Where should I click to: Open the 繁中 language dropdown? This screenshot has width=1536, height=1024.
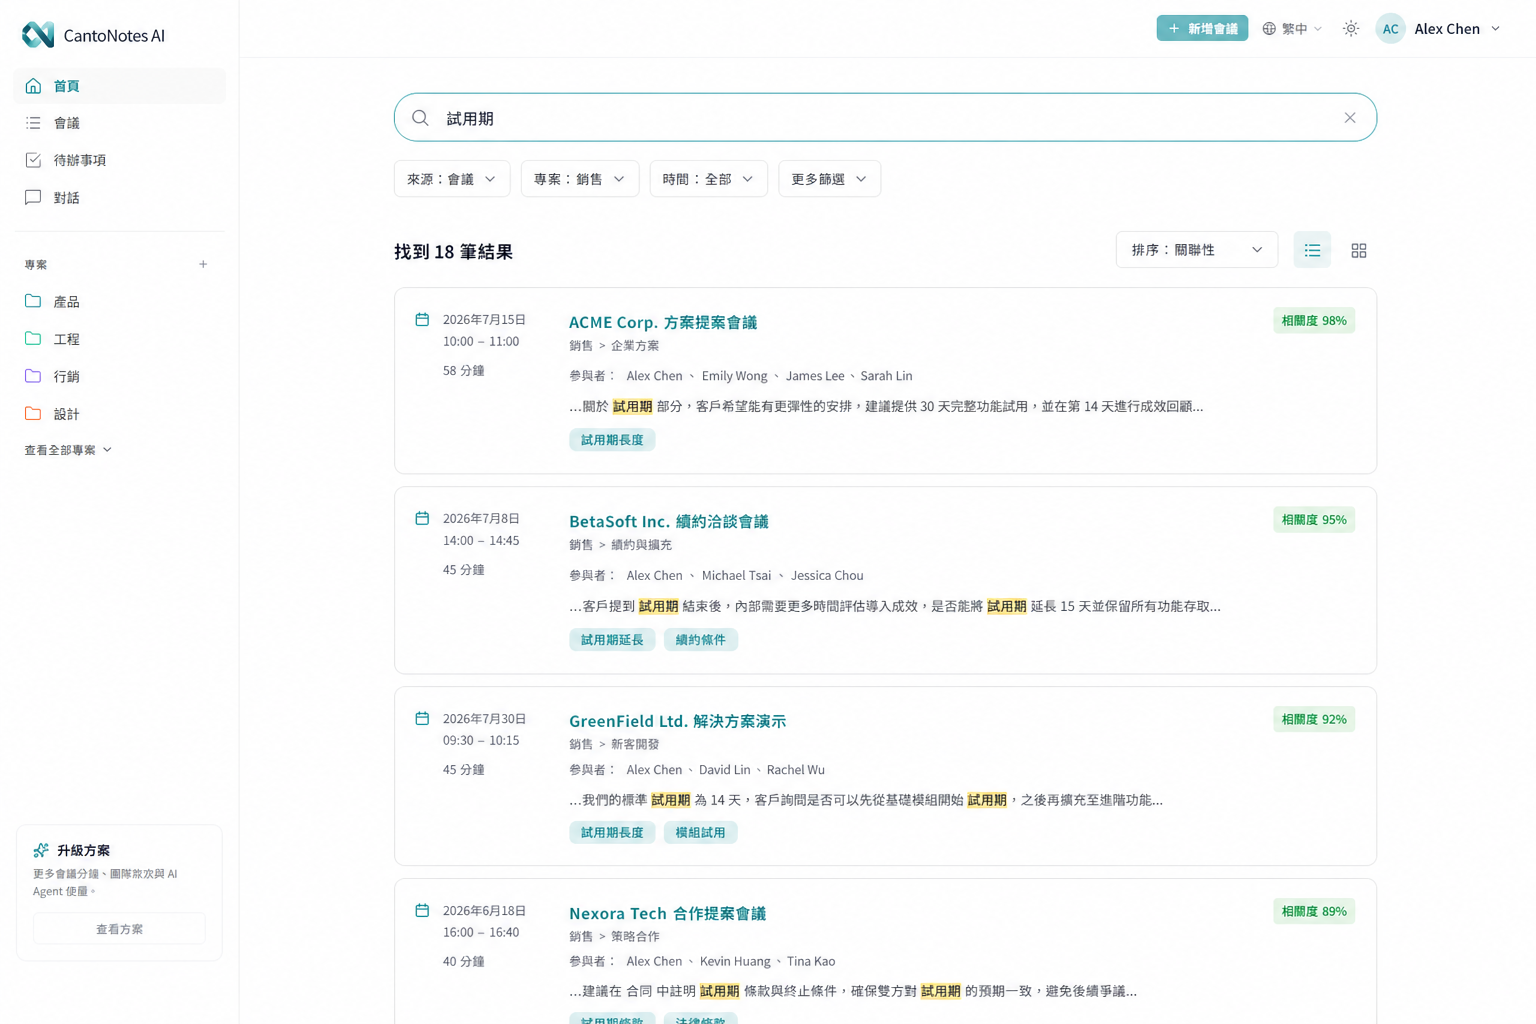1292,29
